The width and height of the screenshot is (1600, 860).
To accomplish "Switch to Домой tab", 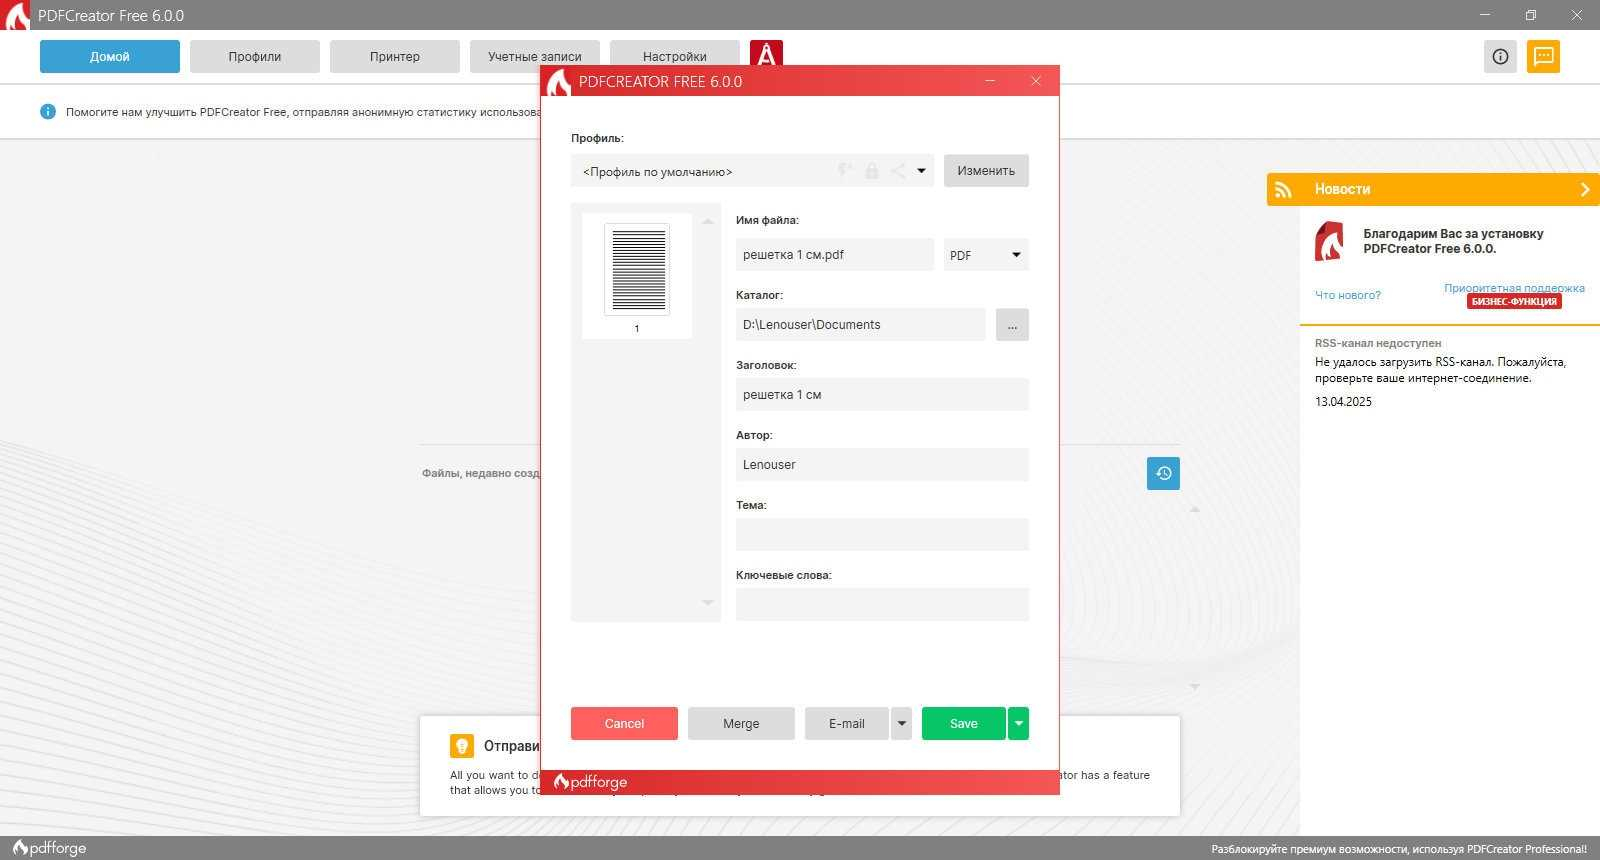I will pos(110,57).
